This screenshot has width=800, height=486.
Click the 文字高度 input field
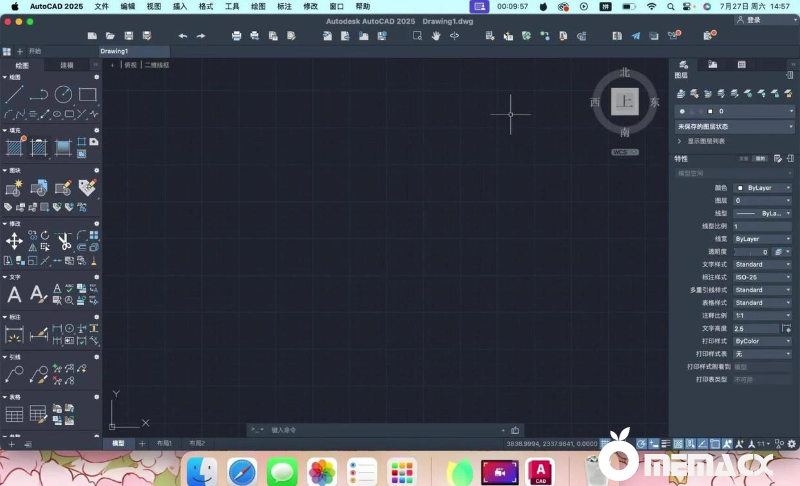click(756, 328)
